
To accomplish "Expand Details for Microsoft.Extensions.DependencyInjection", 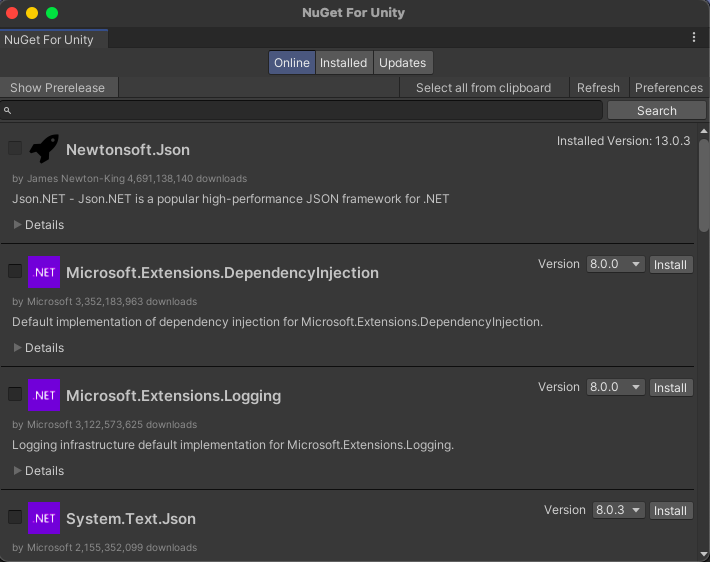I will [x=39, y=348].
